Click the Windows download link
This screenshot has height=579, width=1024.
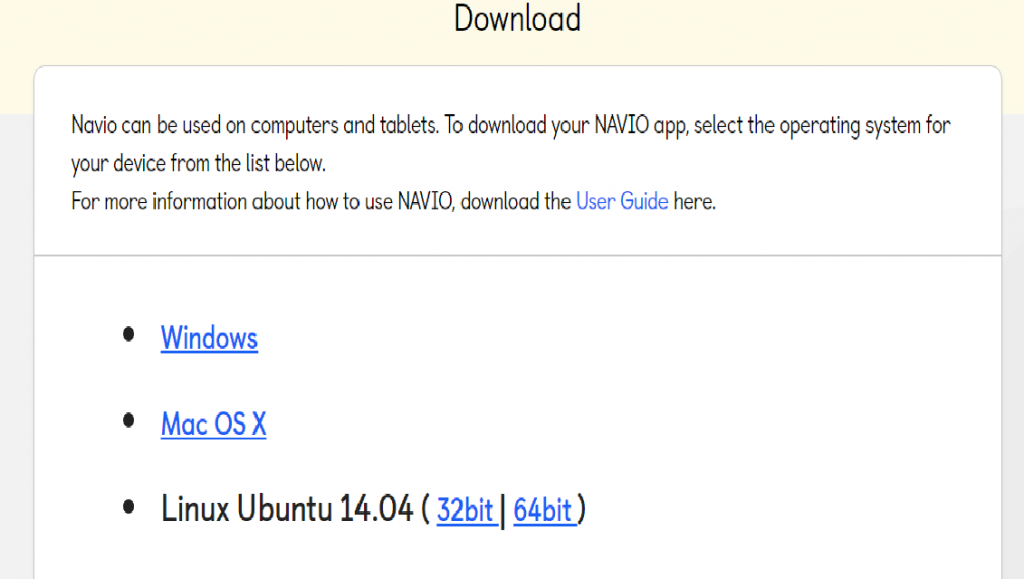(x=209, y=338)
